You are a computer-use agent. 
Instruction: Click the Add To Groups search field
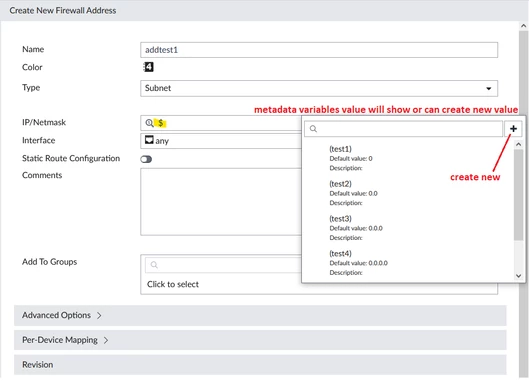(x=223, y=265)
